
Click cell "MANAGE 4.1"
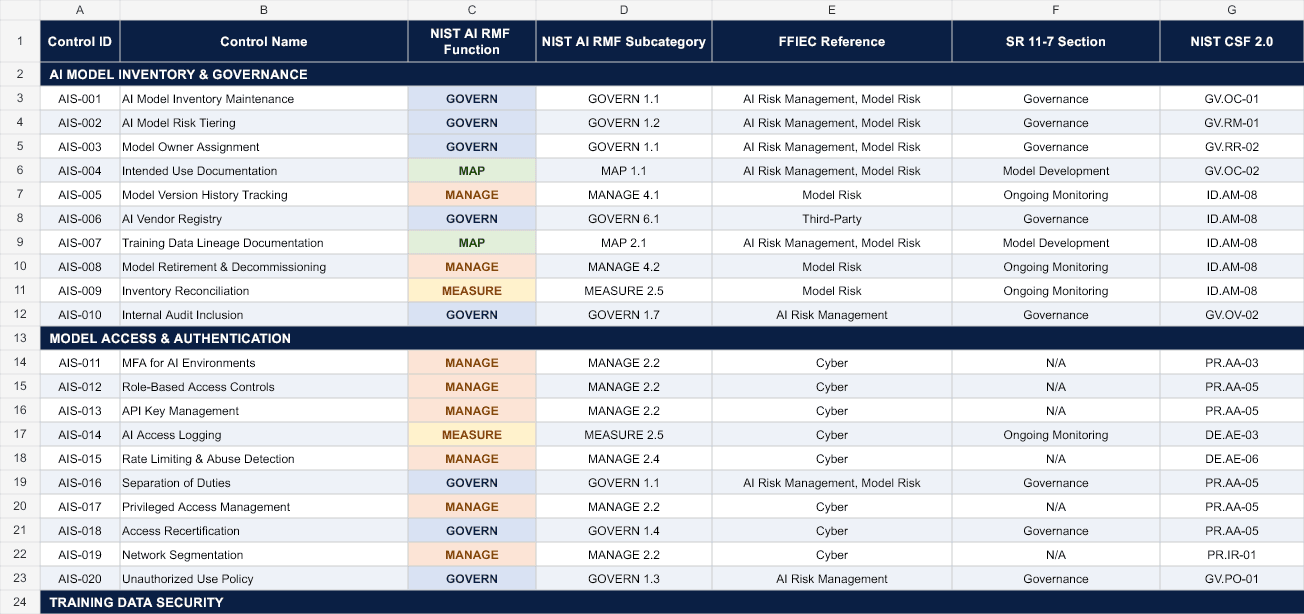pyautogui.click(x=624, y=194)
